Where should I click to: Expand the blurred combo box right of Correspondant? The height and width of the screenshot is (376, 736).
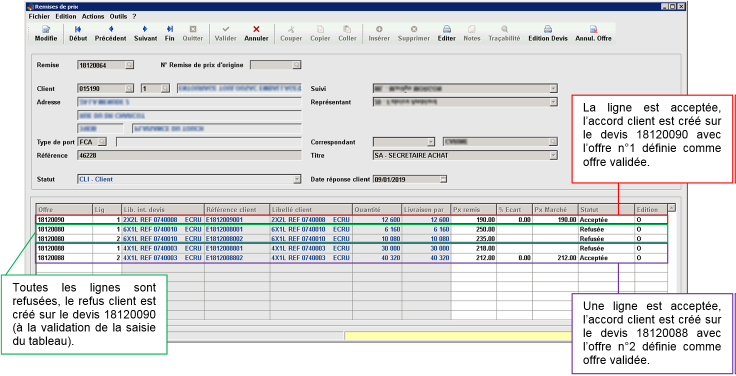(553, 142)
